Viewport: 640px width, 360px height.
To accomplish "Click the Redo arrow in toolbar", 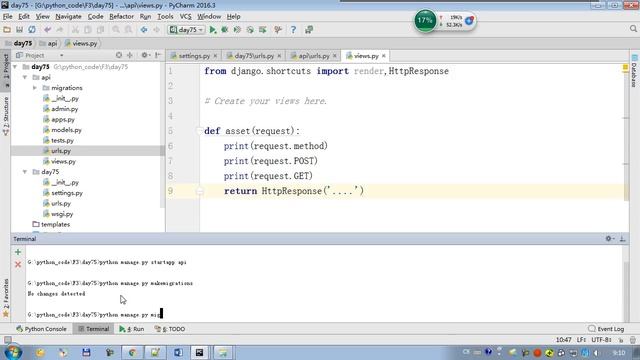I will pyautogui.click(x=60, y=30).
